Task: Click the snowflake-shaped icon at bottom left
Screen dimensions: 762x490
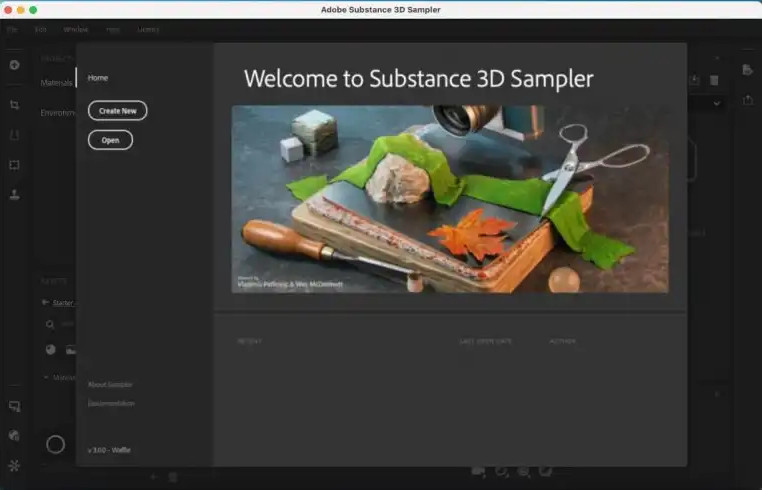Action: tap(15, 466)
